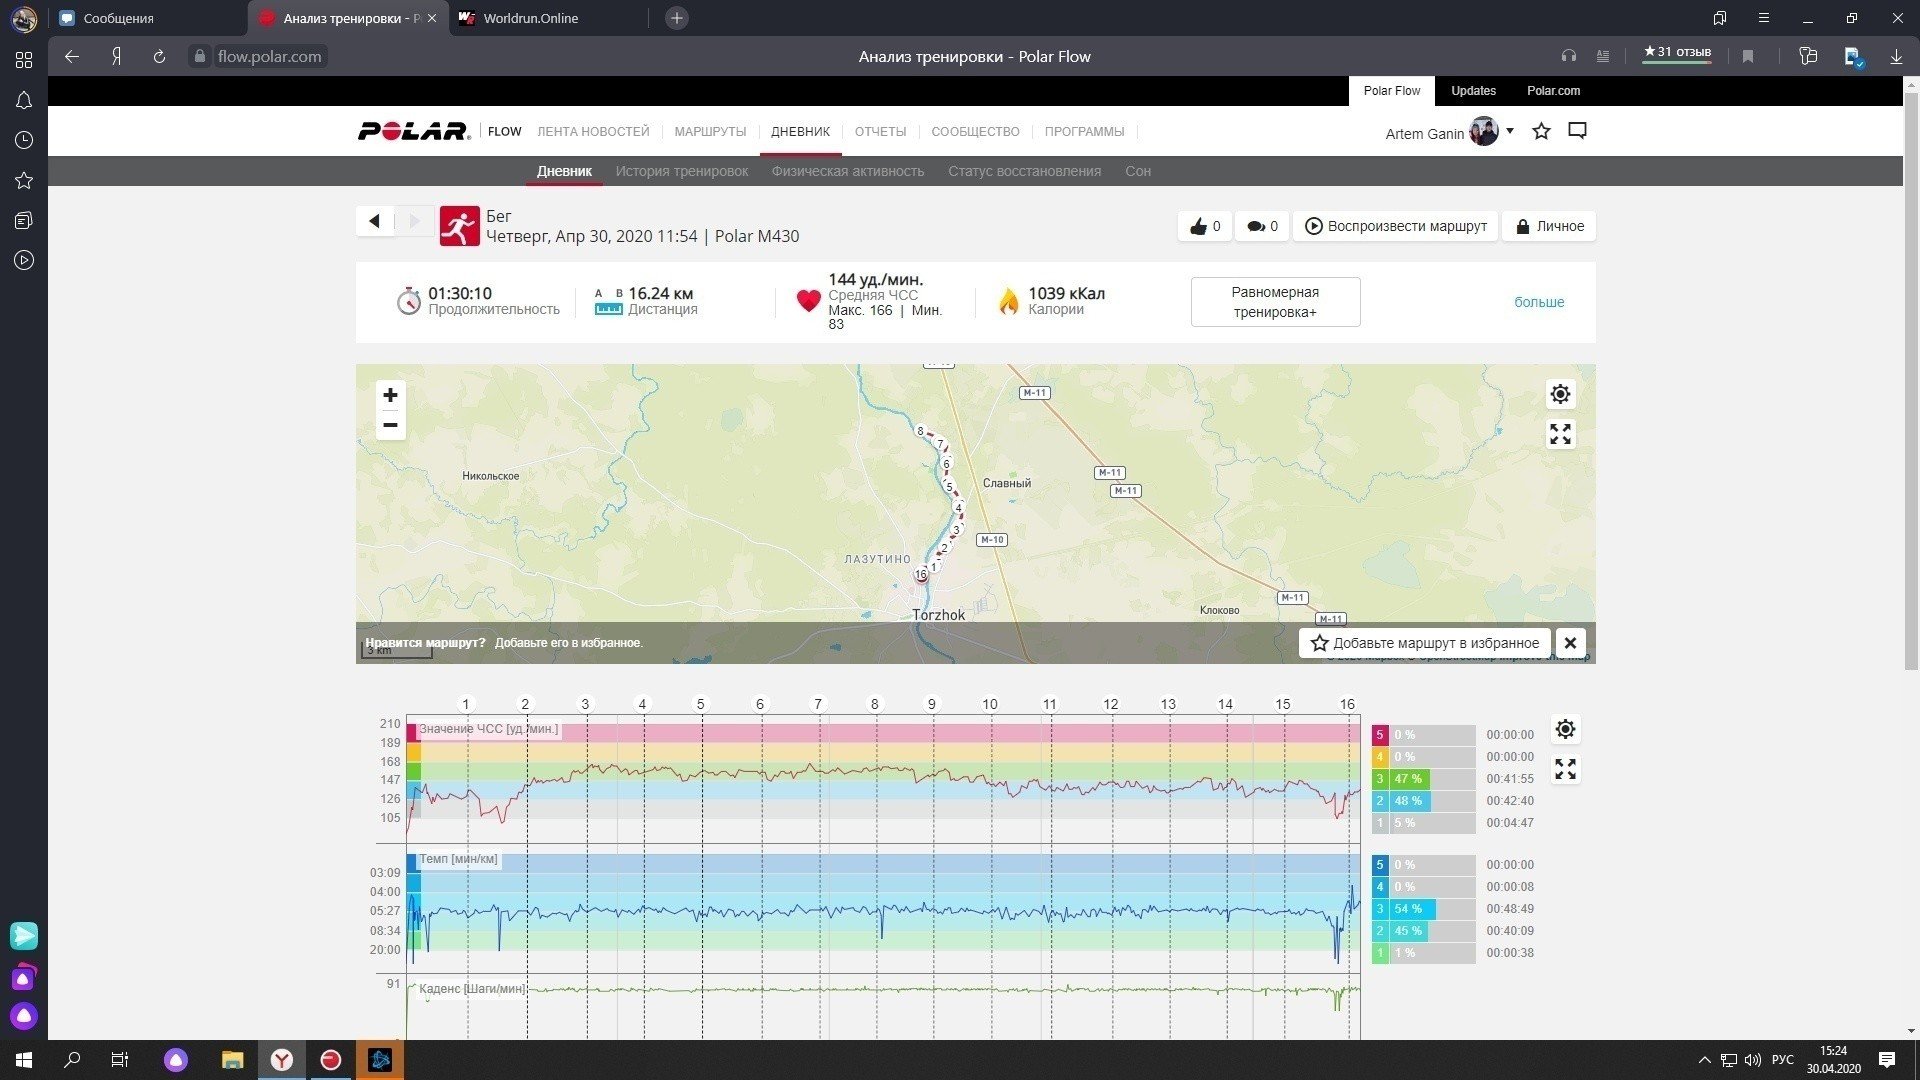
Task: Open Windows Start menu
Action: coord(24,1060)
